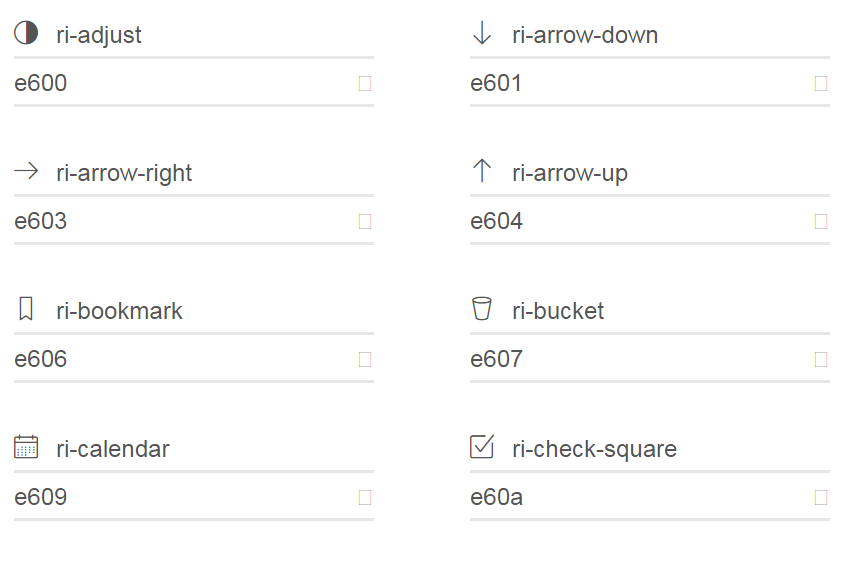Screen dimensions: 845x563
Task: Click the glyph box beside e609
Action: coord(365,497)
